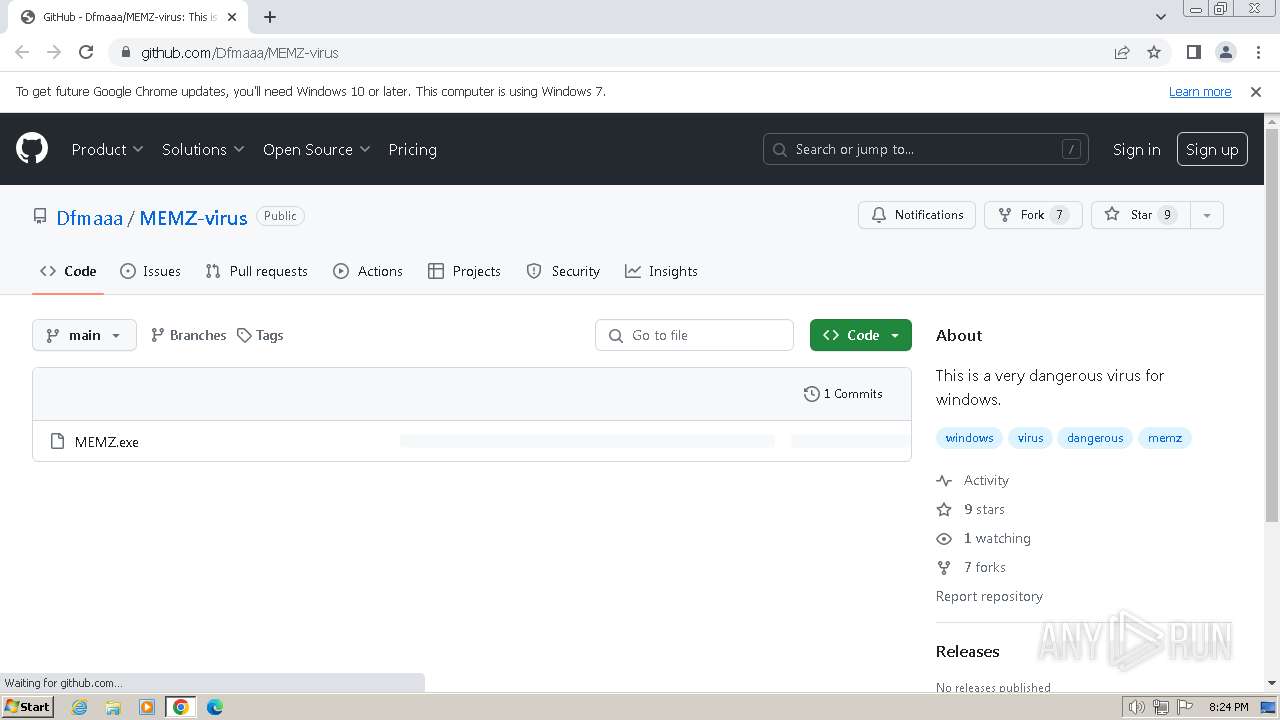Bookmark this page with the star icon

click(x=1154, y=52)
